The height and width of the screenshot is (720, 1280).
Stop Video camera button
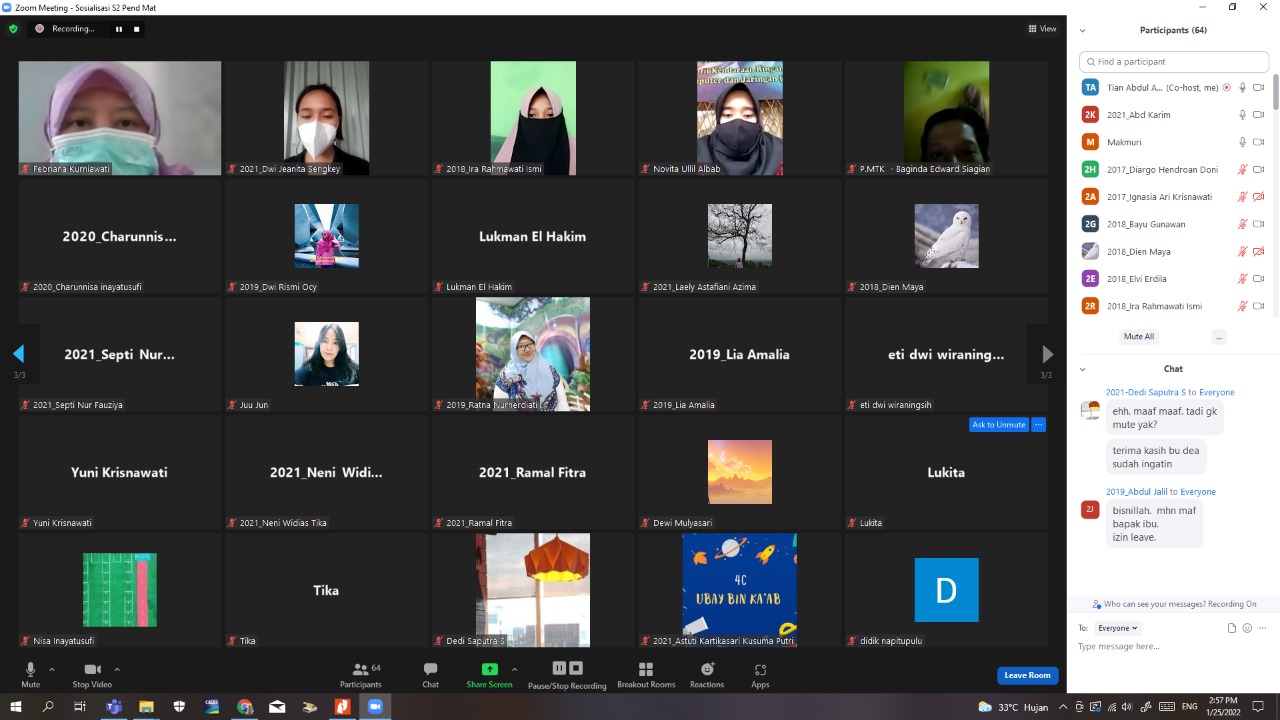[x=92, y=674]
